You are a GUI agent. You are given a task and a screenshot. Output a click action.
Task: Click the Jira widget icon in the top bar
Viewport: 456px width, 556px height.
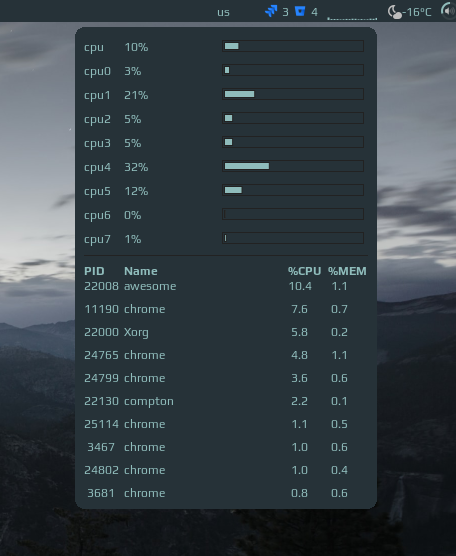pos(271,12)
